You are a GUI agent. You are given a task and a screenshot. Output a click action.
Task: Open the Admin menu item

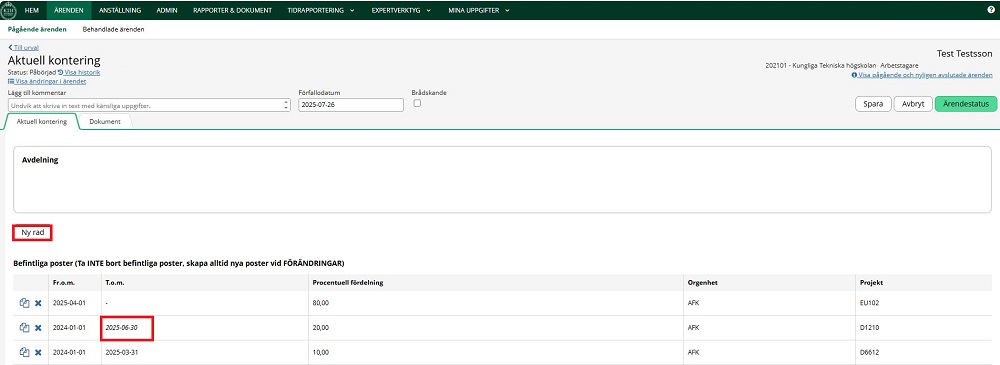[x=166, y=10]
